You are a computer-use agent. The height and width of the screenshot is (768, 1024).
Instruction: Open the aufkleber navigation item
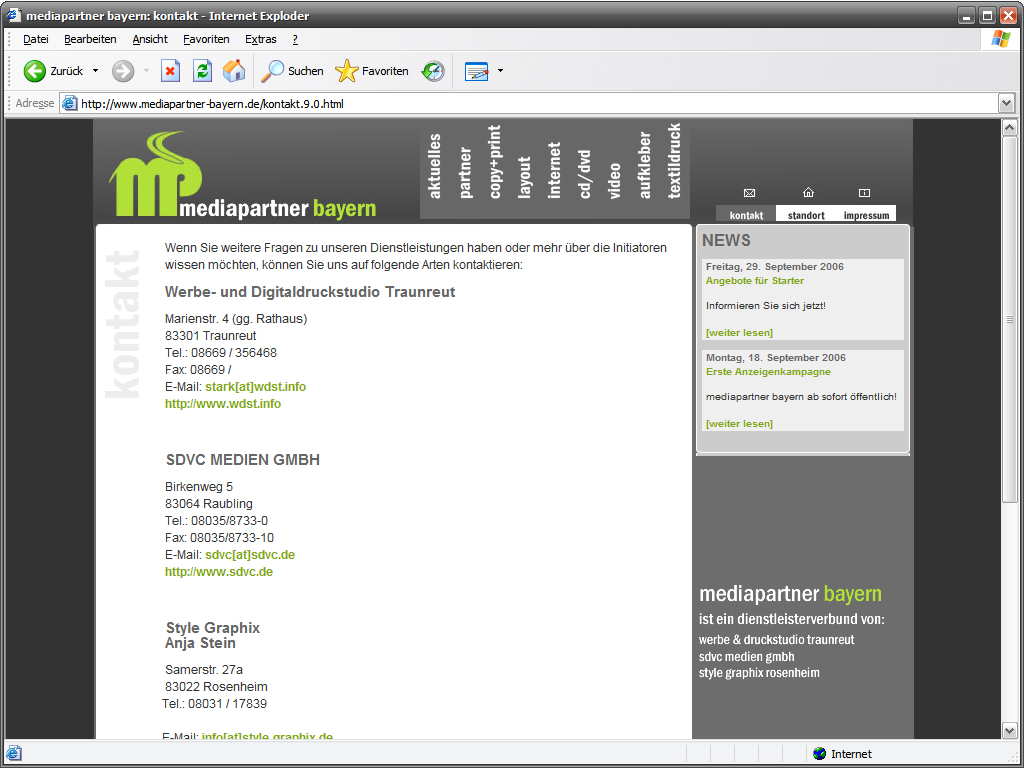tap(645, 165)
